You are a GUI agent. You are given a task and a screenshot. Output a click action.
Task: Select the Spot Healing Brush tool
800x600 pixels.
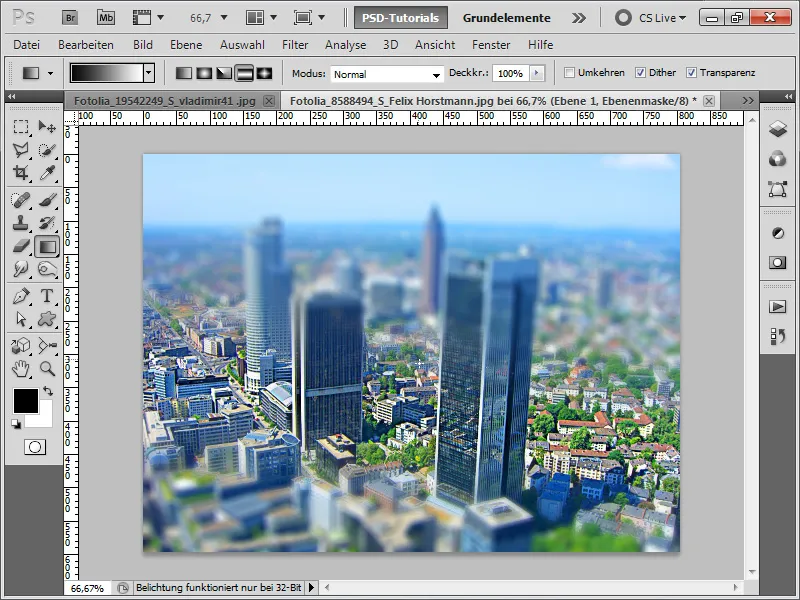(x=21, y=199)
